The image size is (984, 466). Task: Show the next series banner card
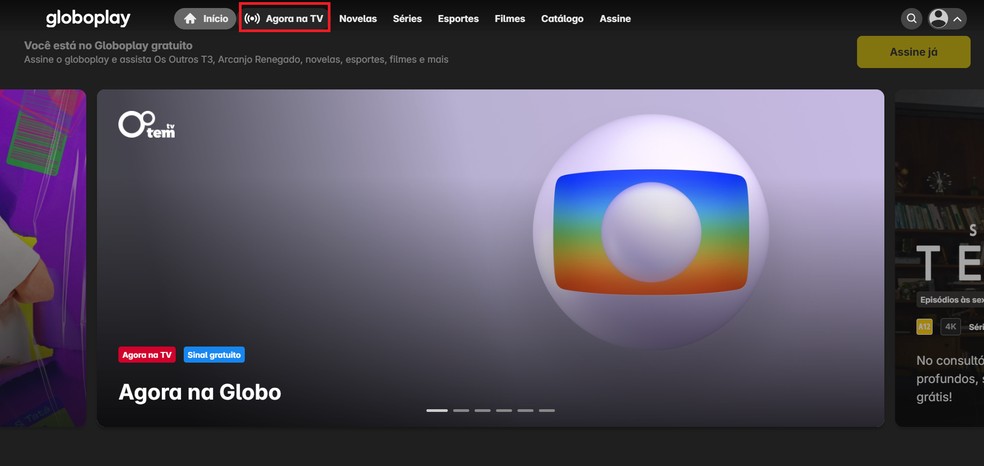[x=939, y=258]
